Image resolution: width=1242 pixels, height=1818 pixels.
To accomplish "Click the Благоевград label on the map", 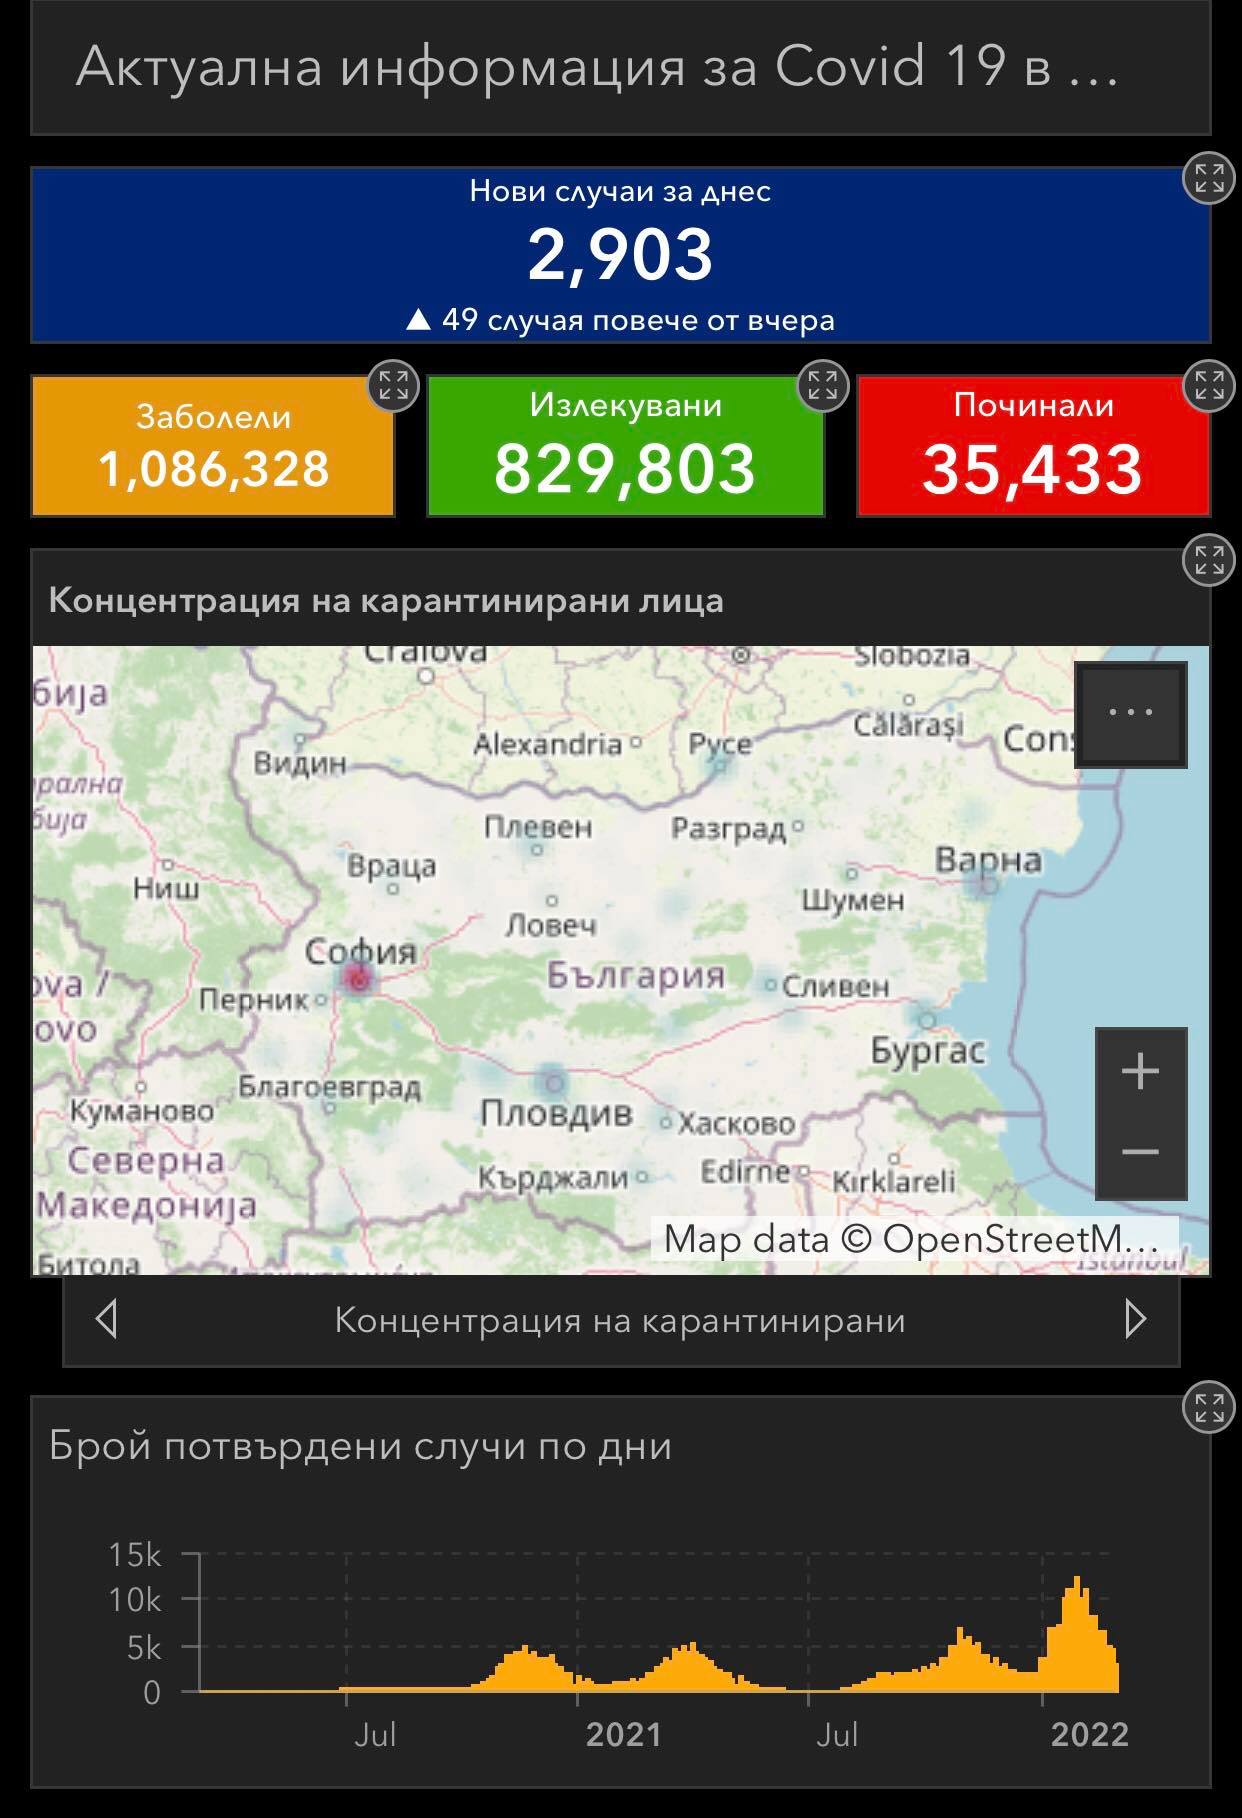I will point(329,1087).
